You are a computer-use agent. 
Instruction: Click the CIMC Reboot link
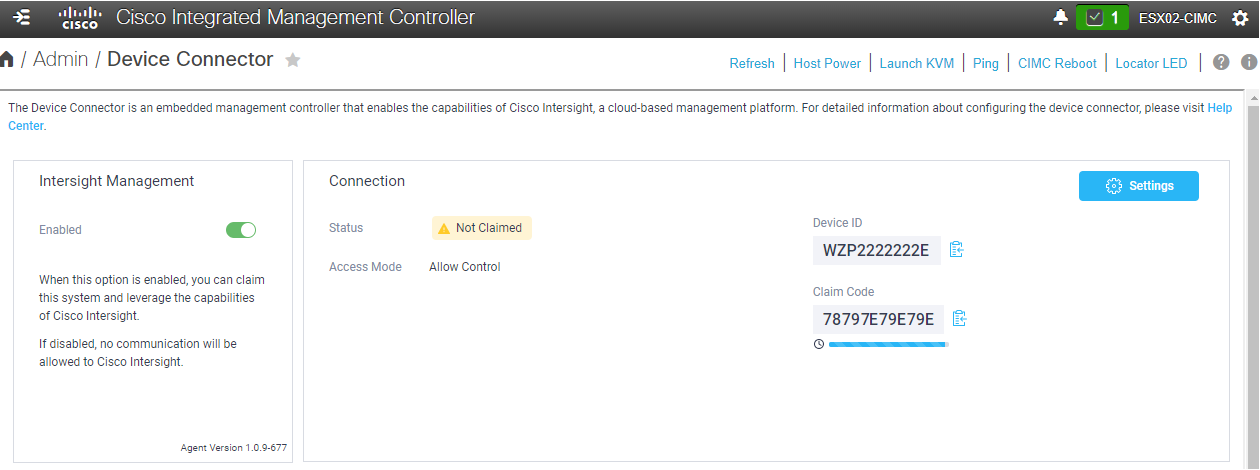pyautogui.click(x=1057, y=63)
